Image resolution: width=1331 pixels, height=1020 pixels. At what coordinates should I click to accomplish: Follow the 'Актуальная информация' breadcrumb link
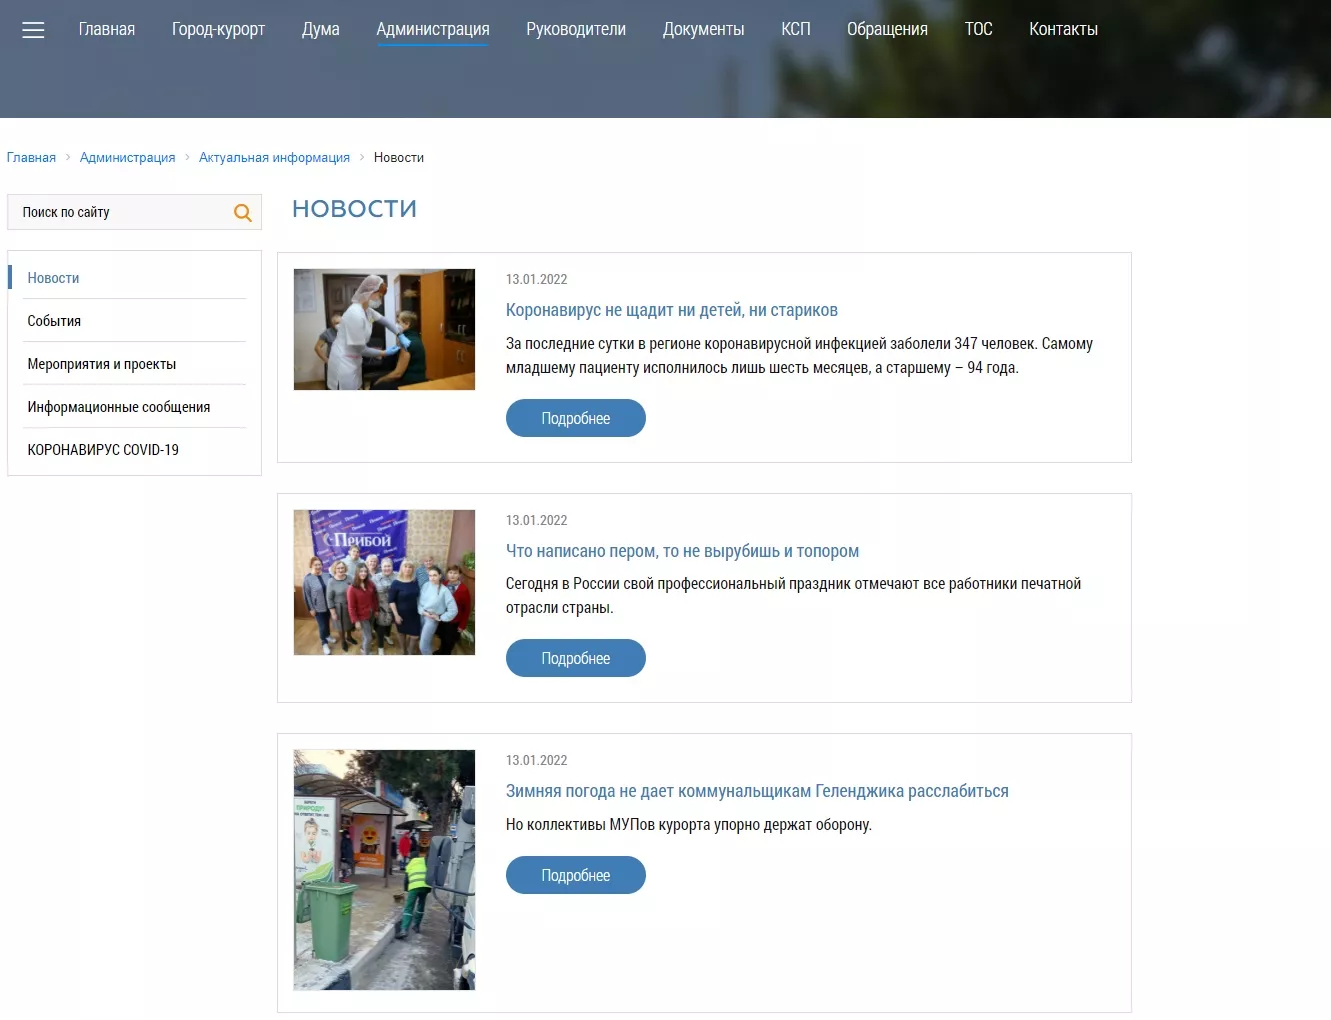tap(274, 157)
